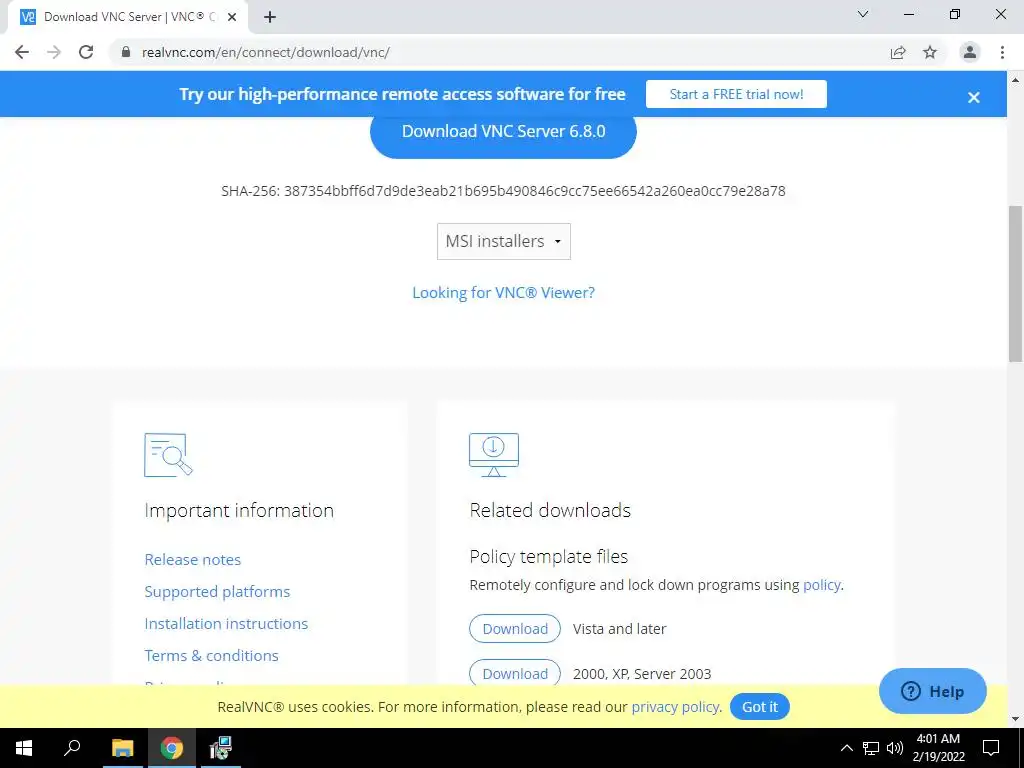This screenshot has width=1024, height=768.
Task: Open the volume control tray icon
Action: click(x=895, y=748)
